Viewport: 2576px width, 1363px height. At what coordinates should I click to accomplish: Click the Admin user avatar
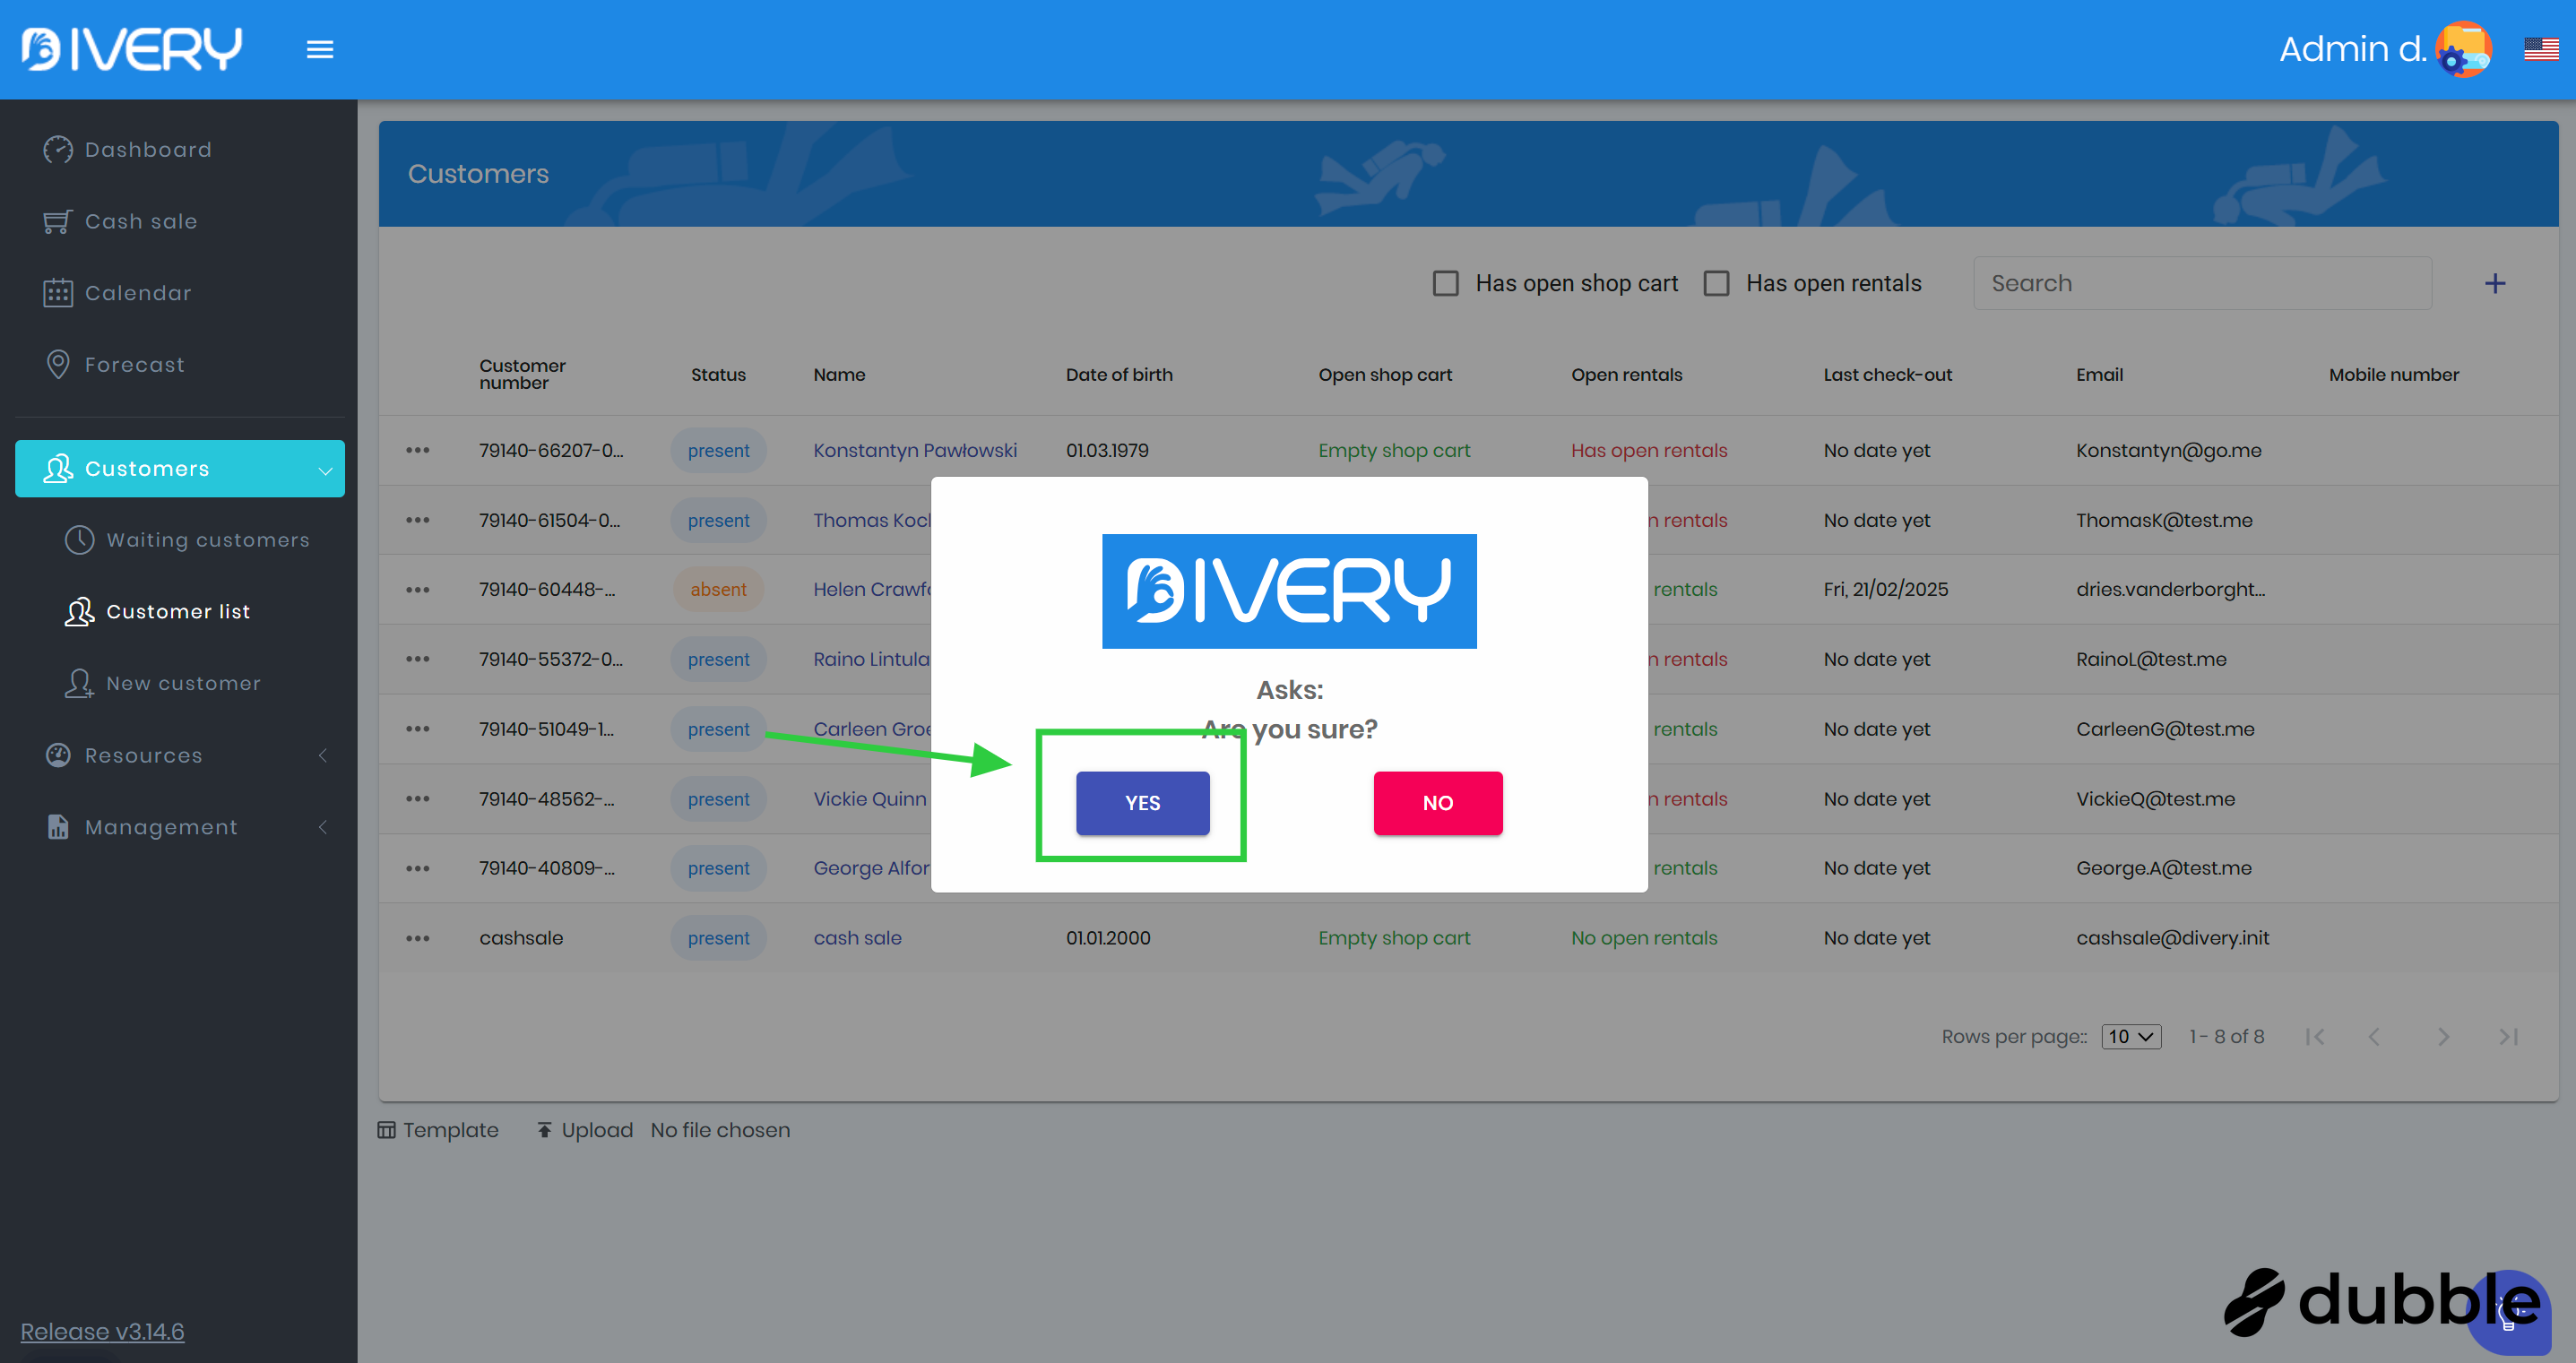(x=2462, y=49)
